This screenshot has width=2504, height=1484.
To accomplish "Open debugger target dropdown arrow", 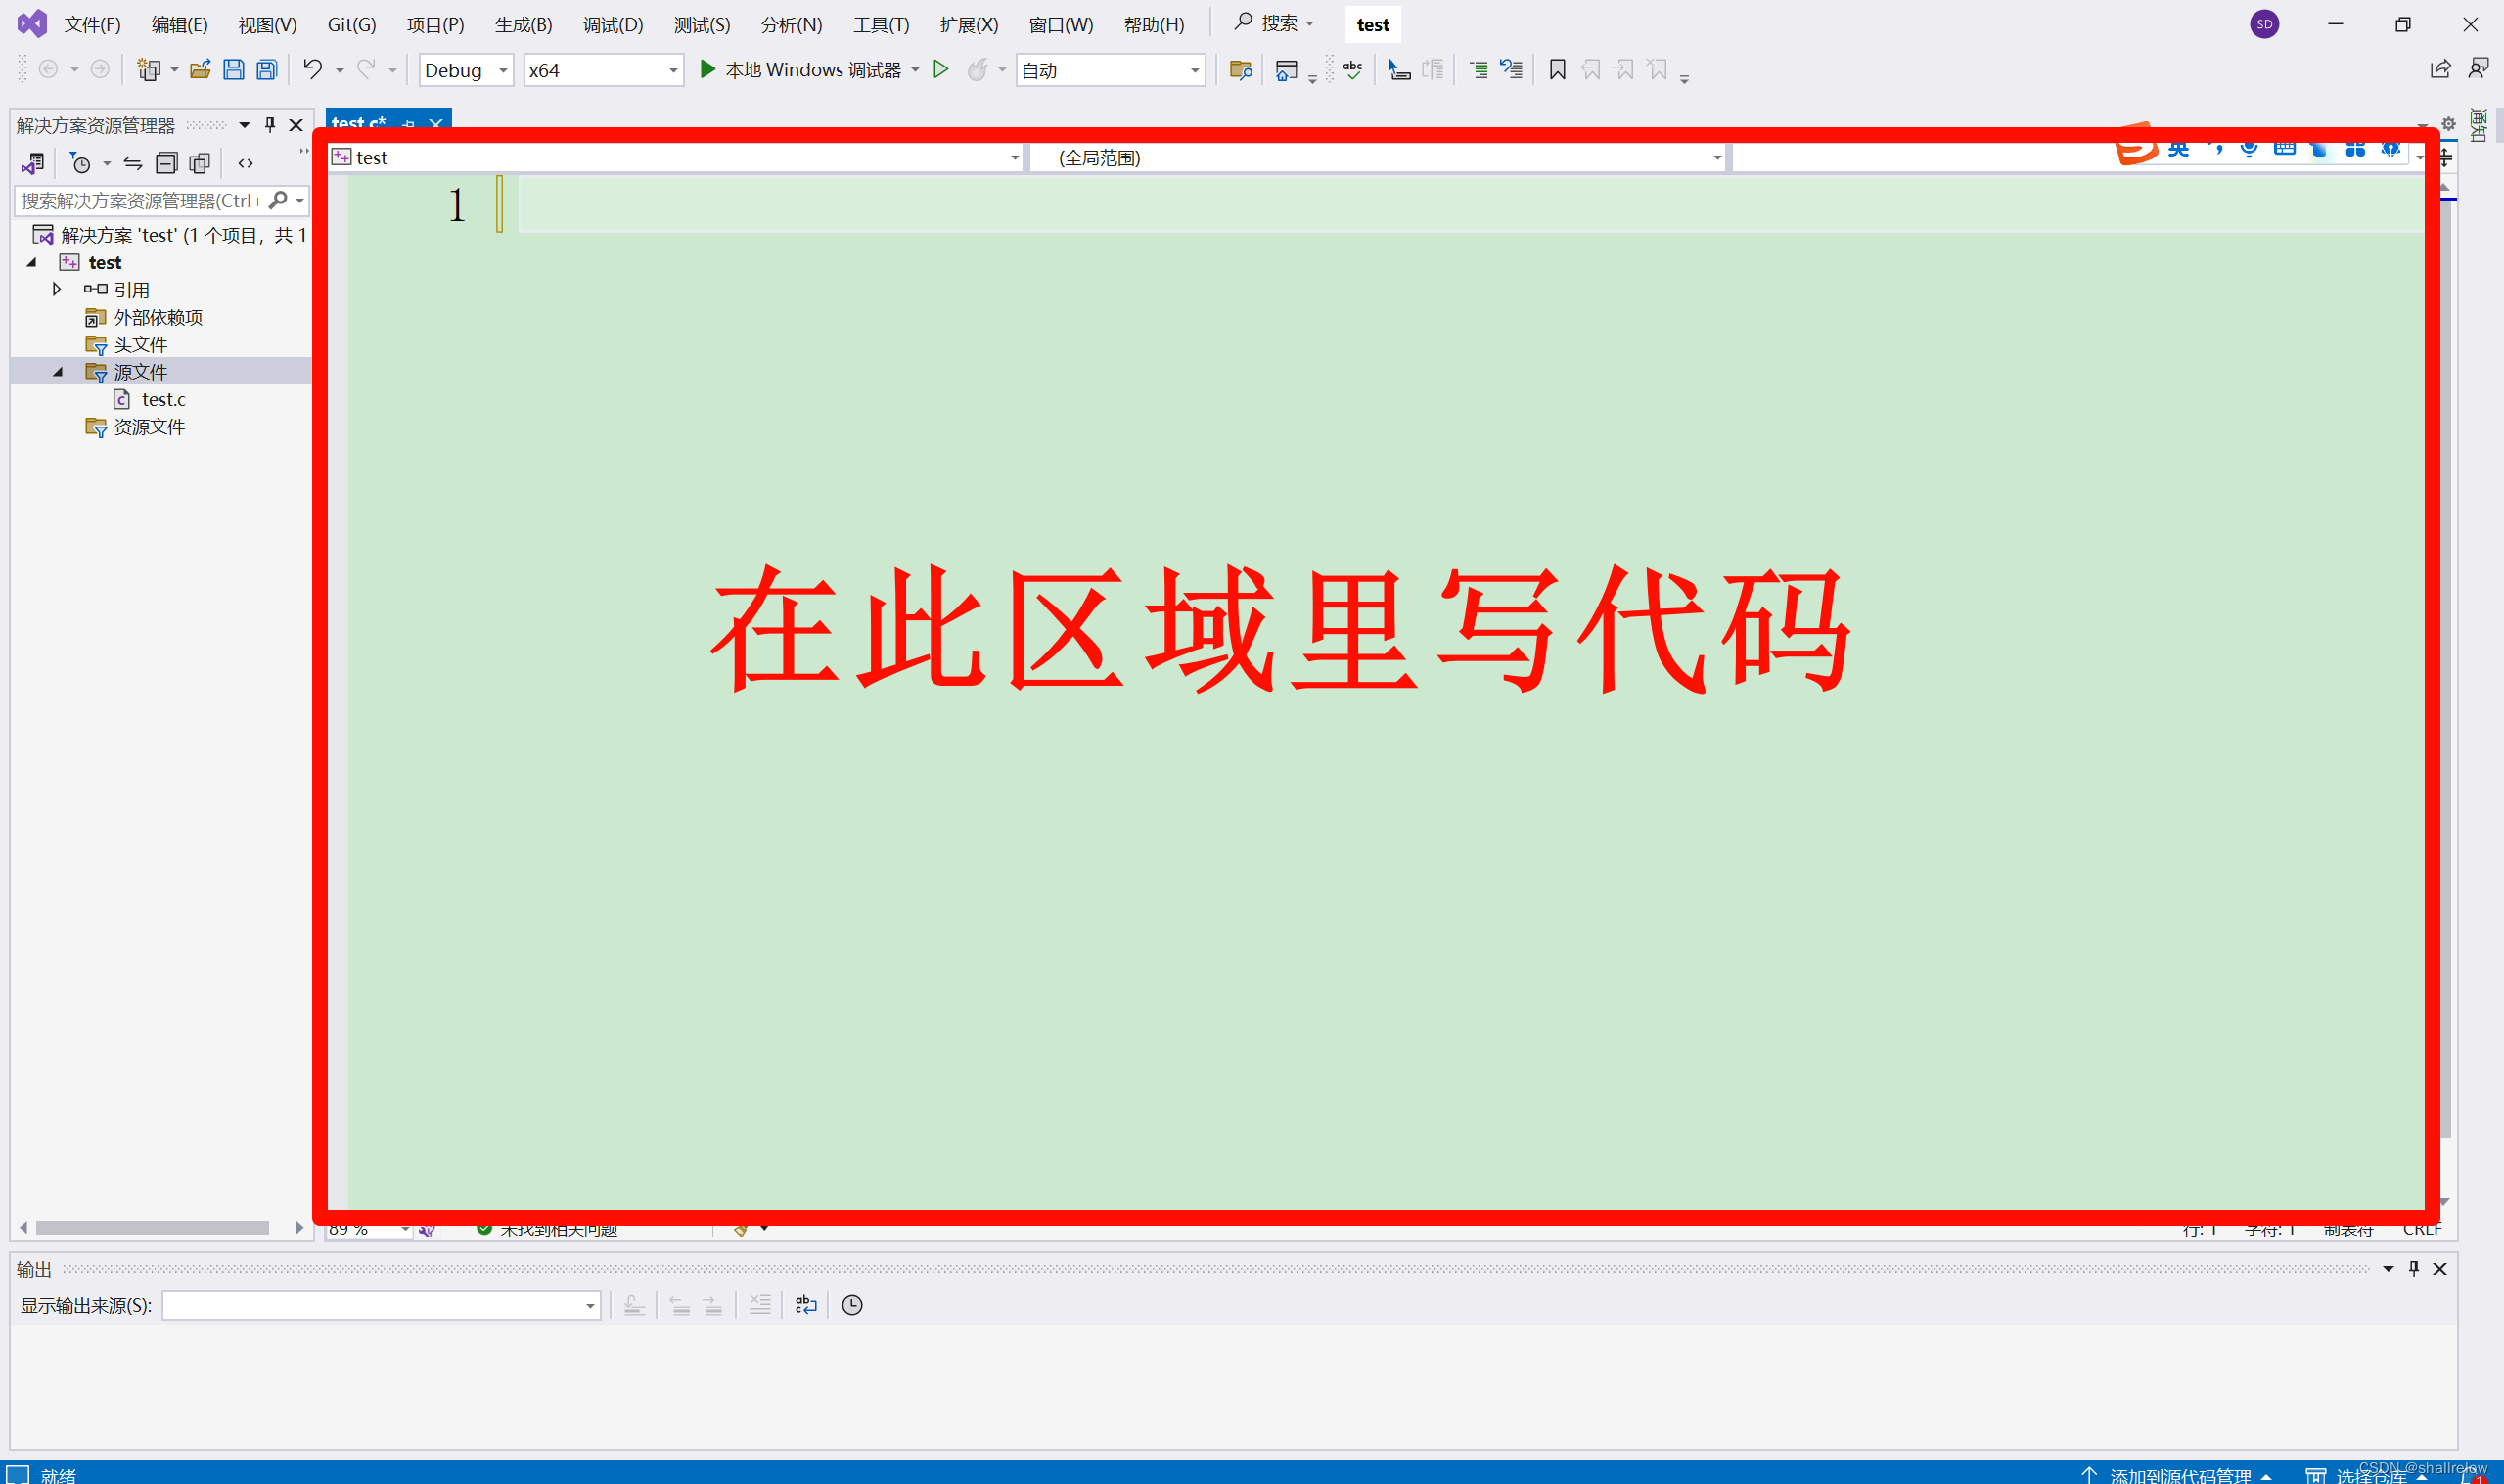I will 915,70.
